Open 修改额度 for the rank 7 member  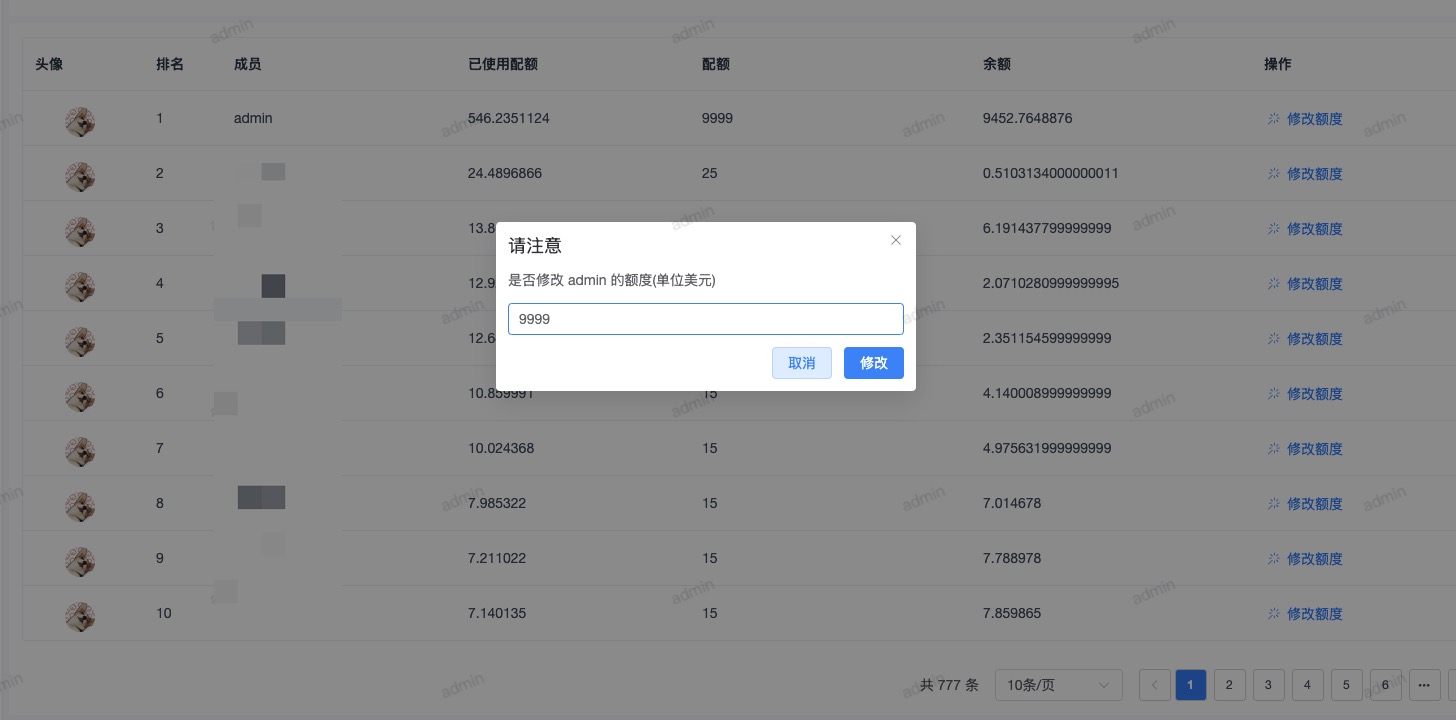coord(1315,449)
